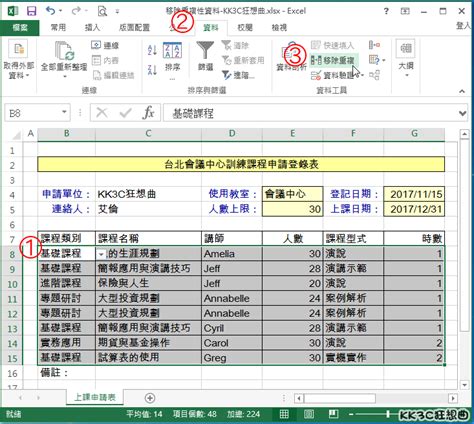Viewport: 474px width, 424px height.
Task: Click 取得外部資料 (Get External Data) icon
Action: point(19,49)
